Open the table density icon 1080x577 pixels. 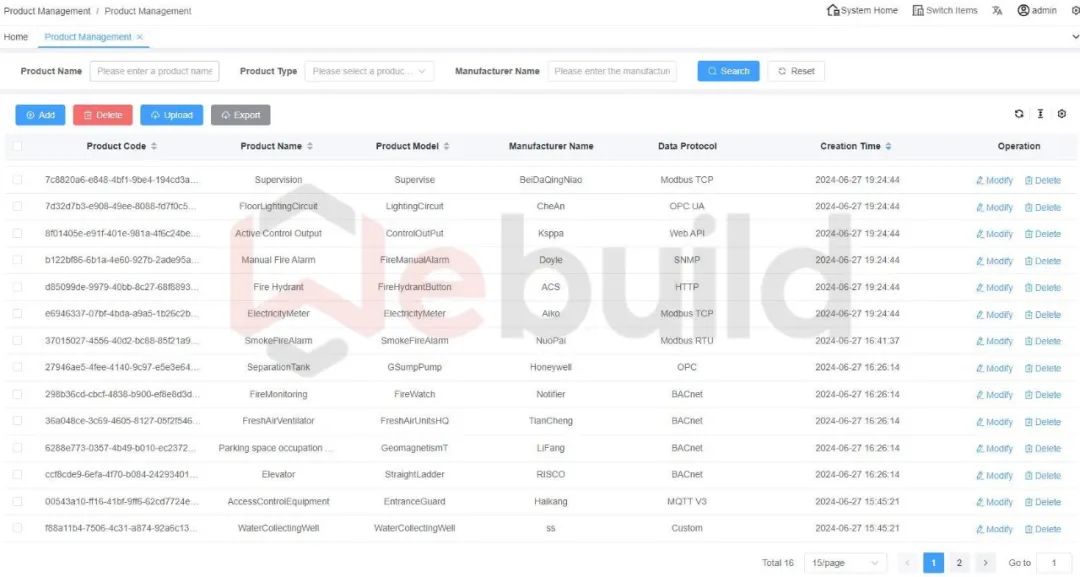(x=1040, y=114)
